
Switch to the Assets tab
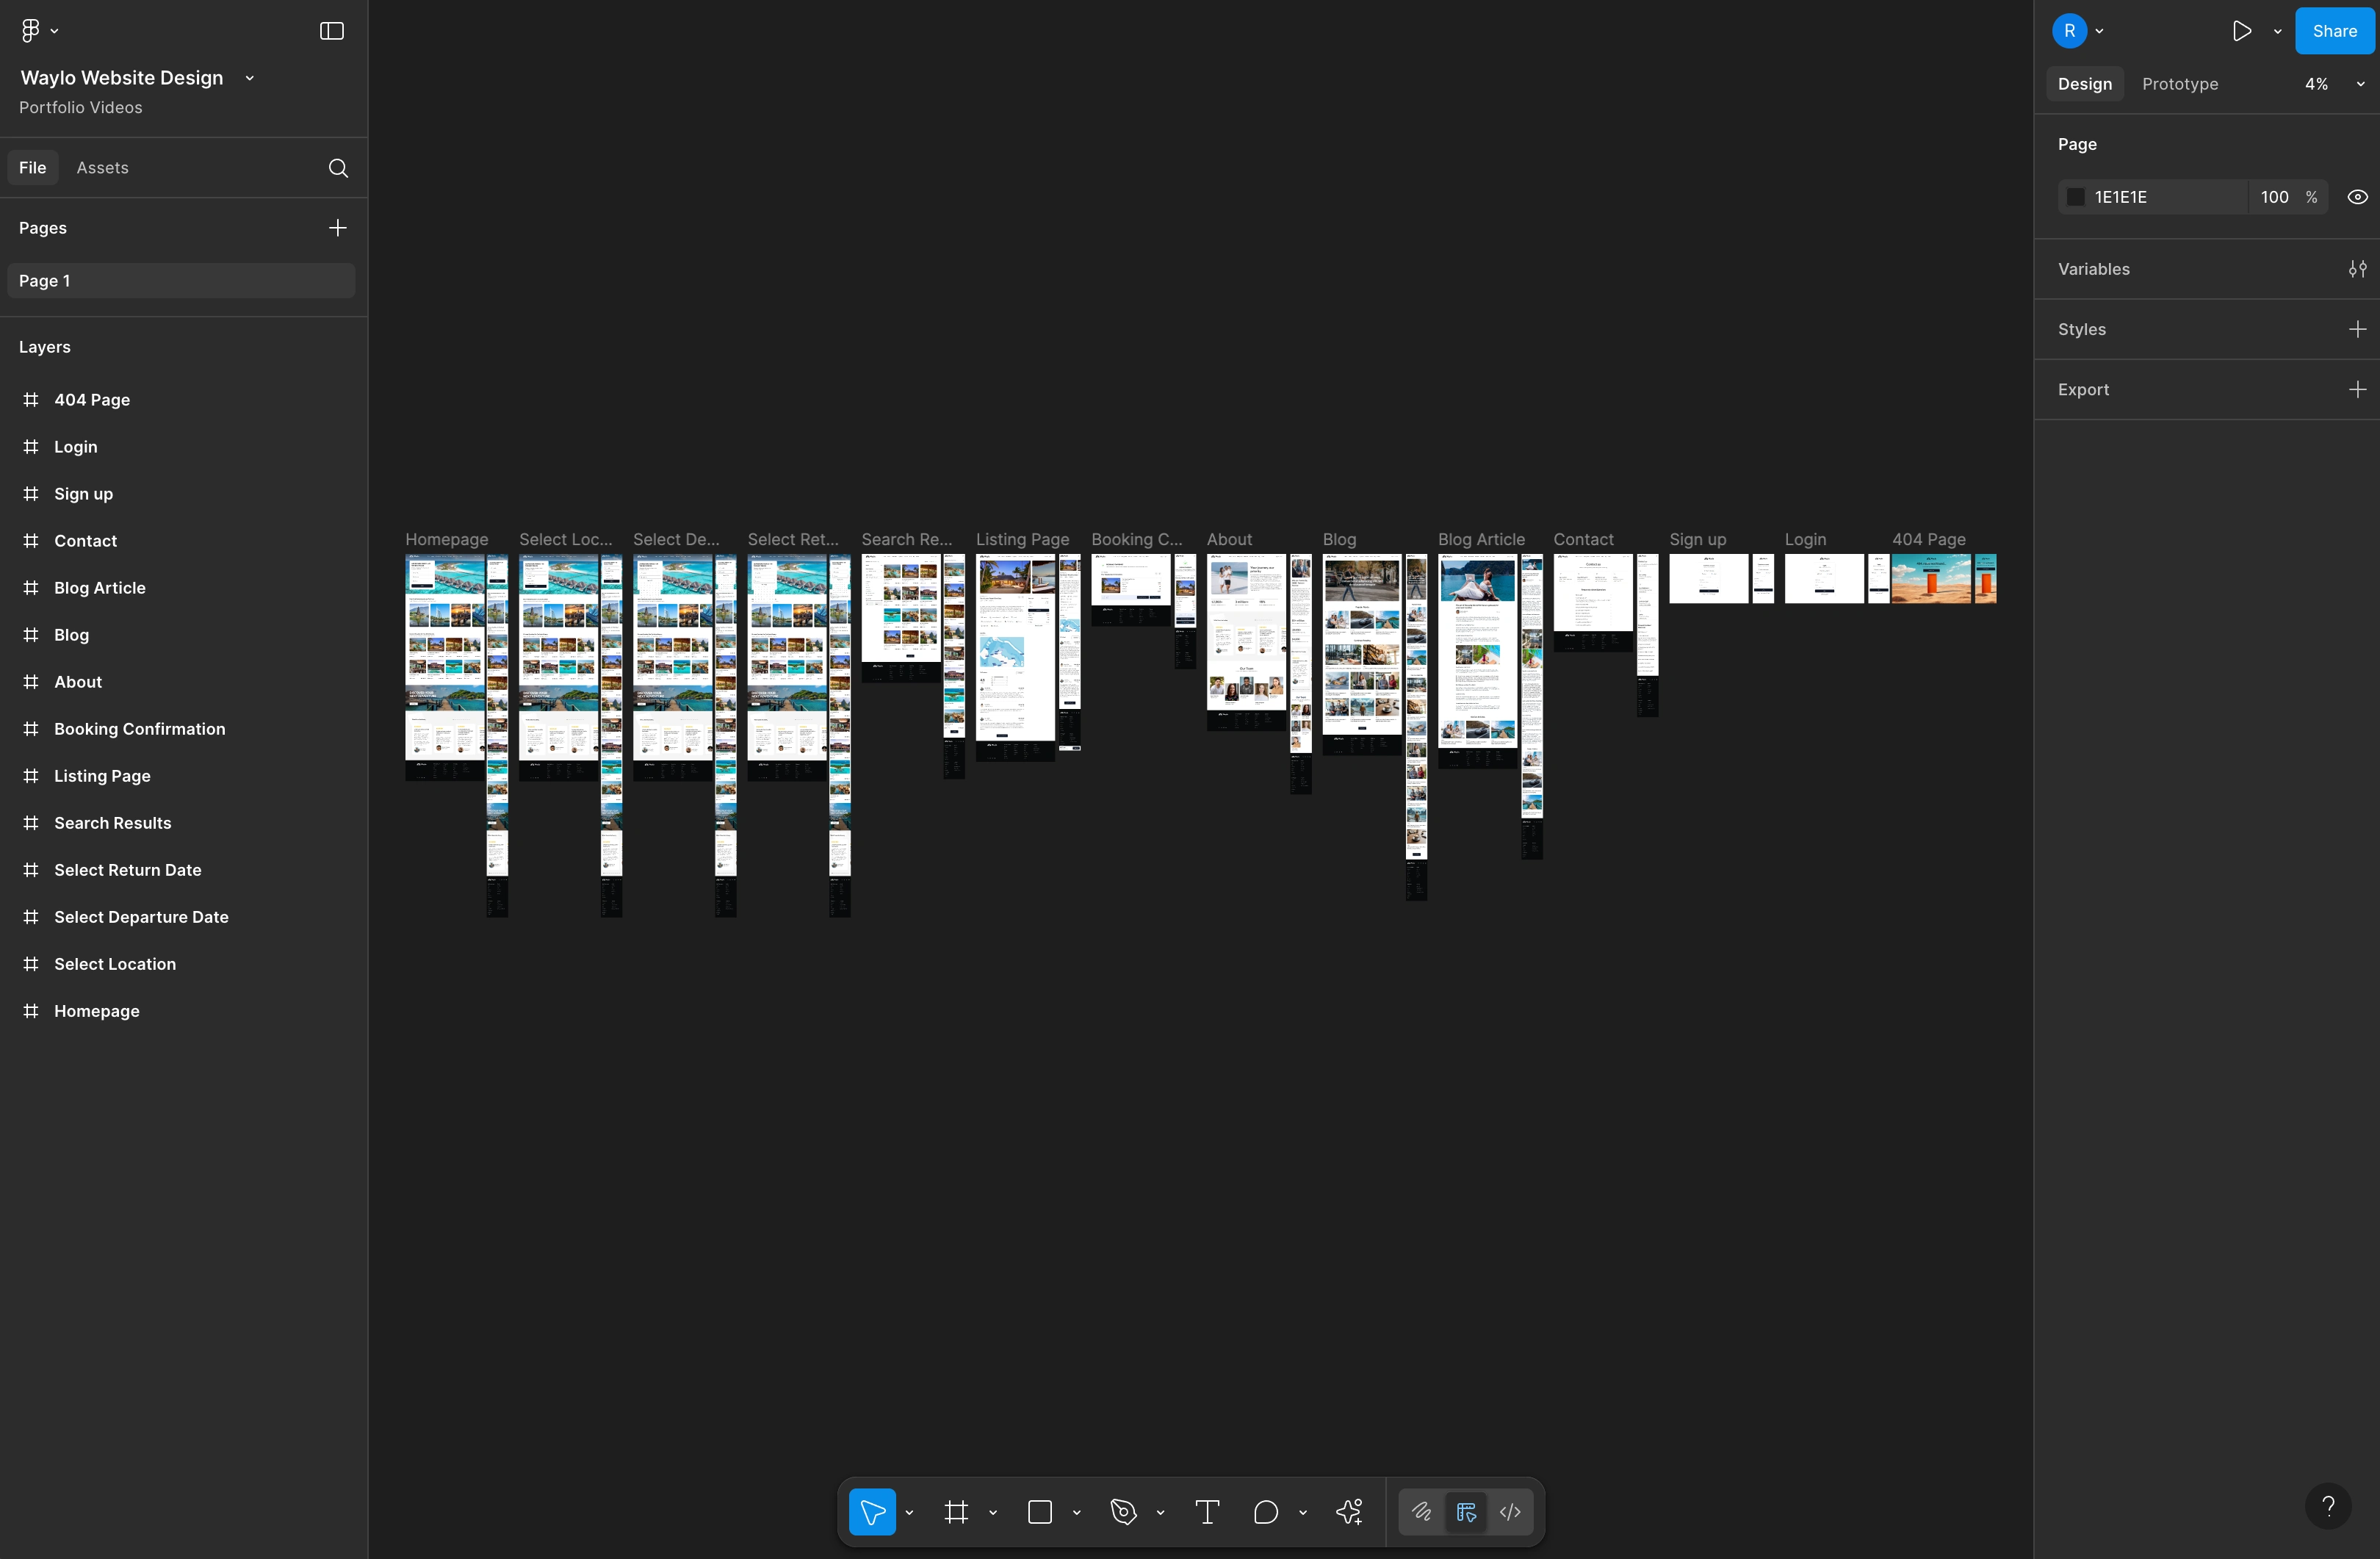click(102, 168)
